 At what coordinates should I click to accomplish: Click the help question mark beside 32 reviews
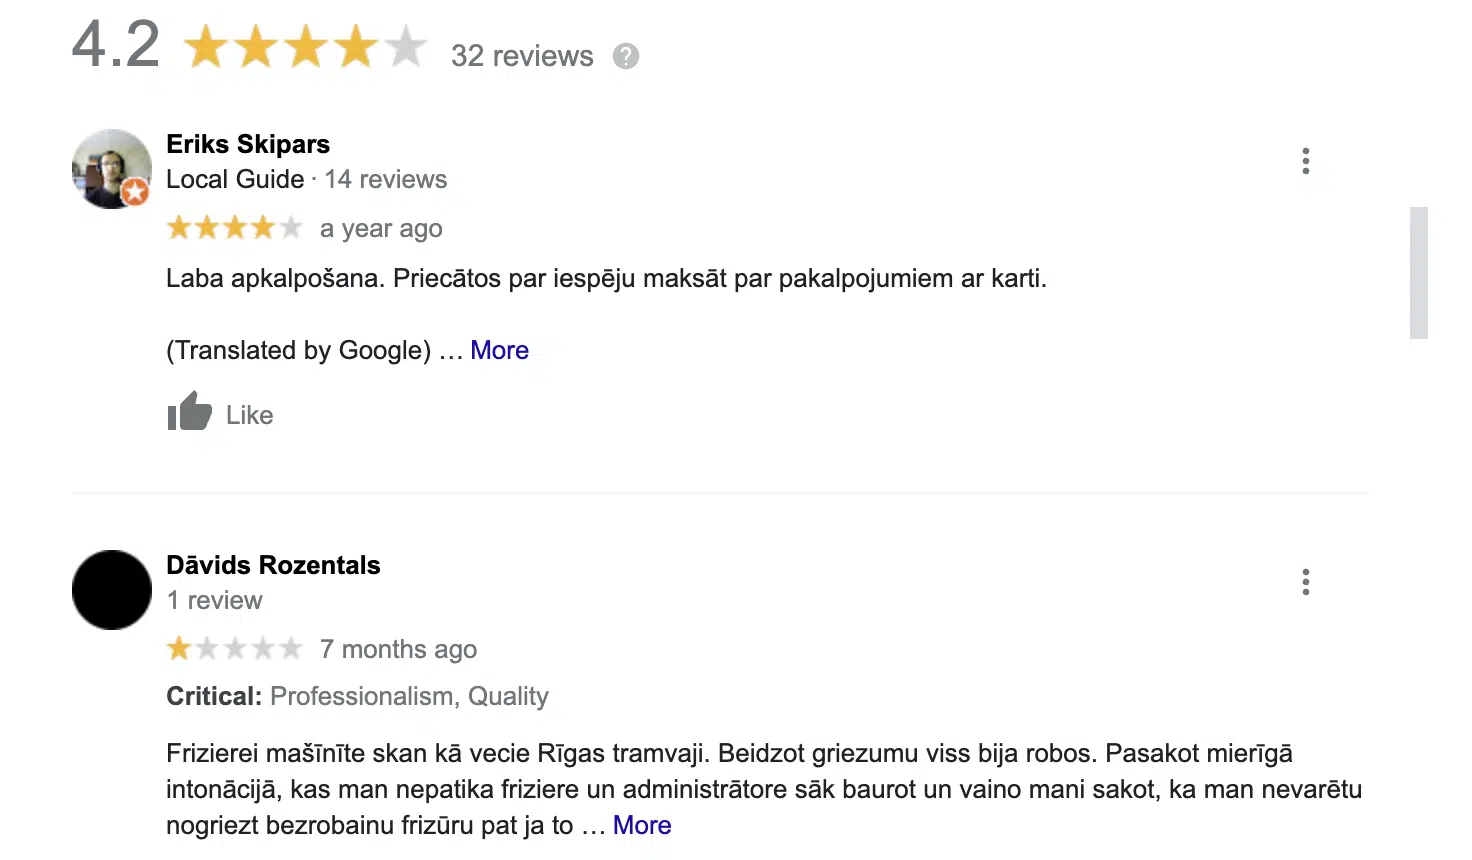[x=626, y=56]
